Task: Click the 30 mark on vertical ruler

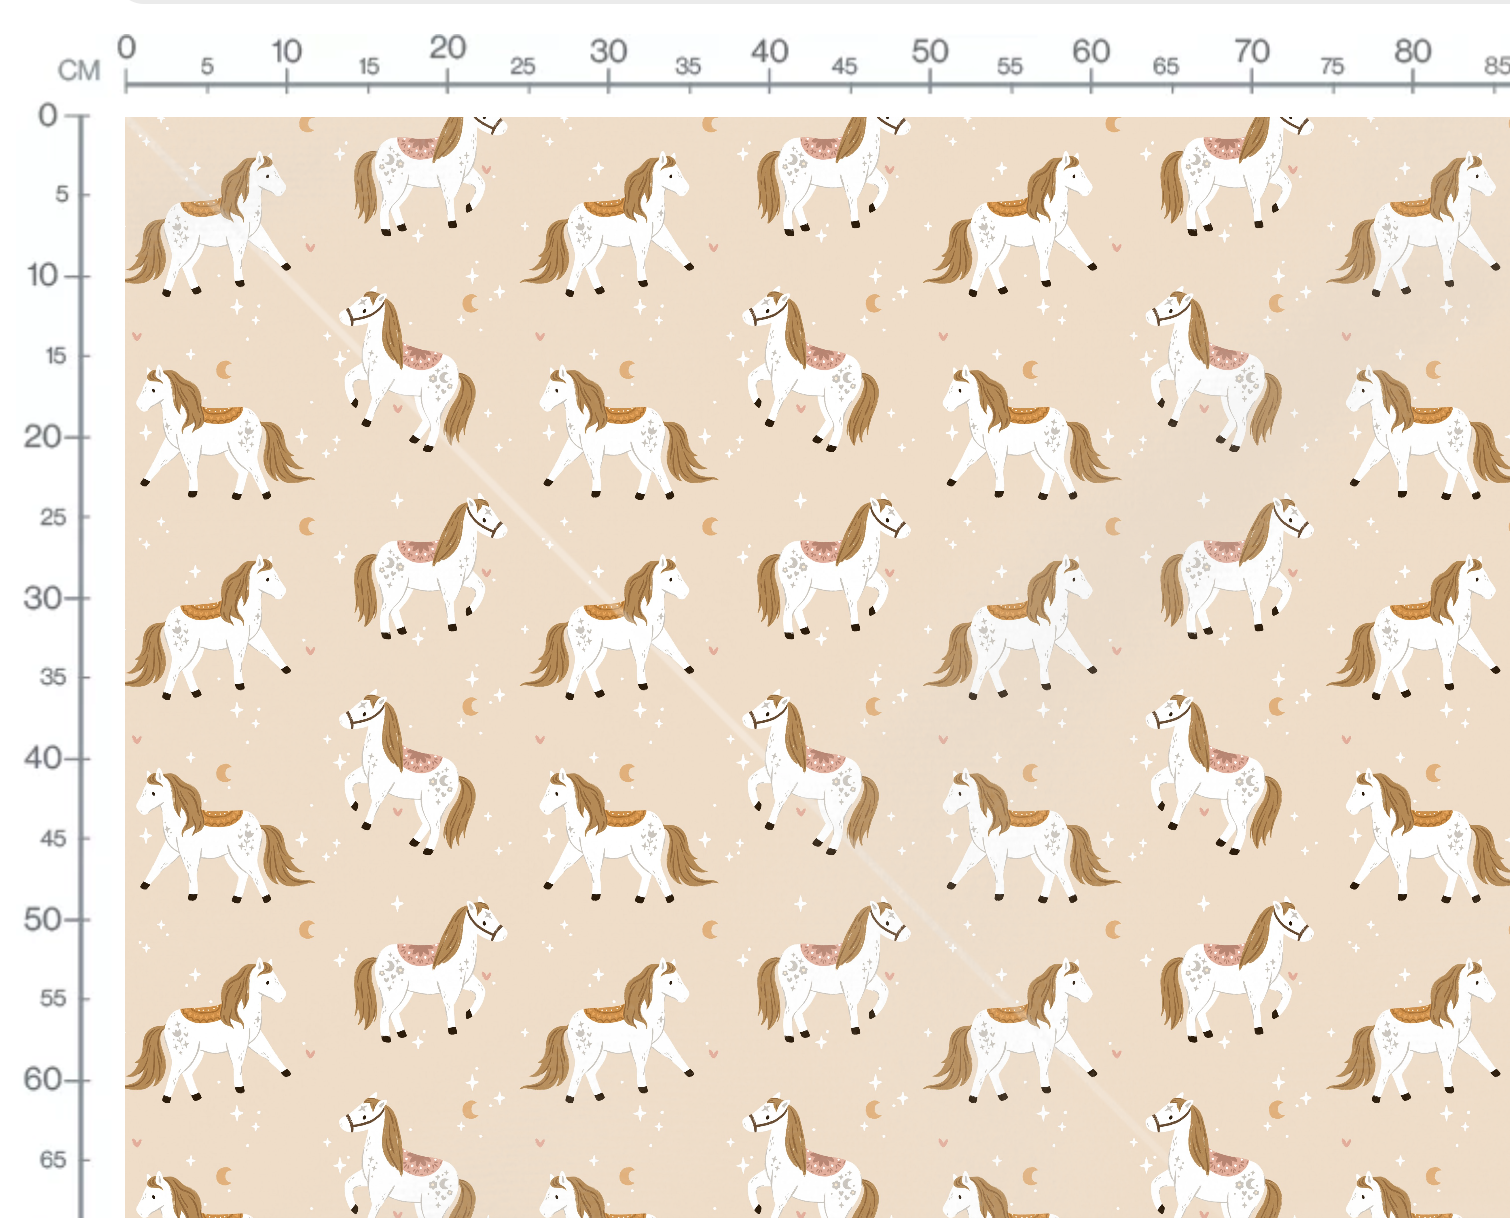Action: point(43,598)
